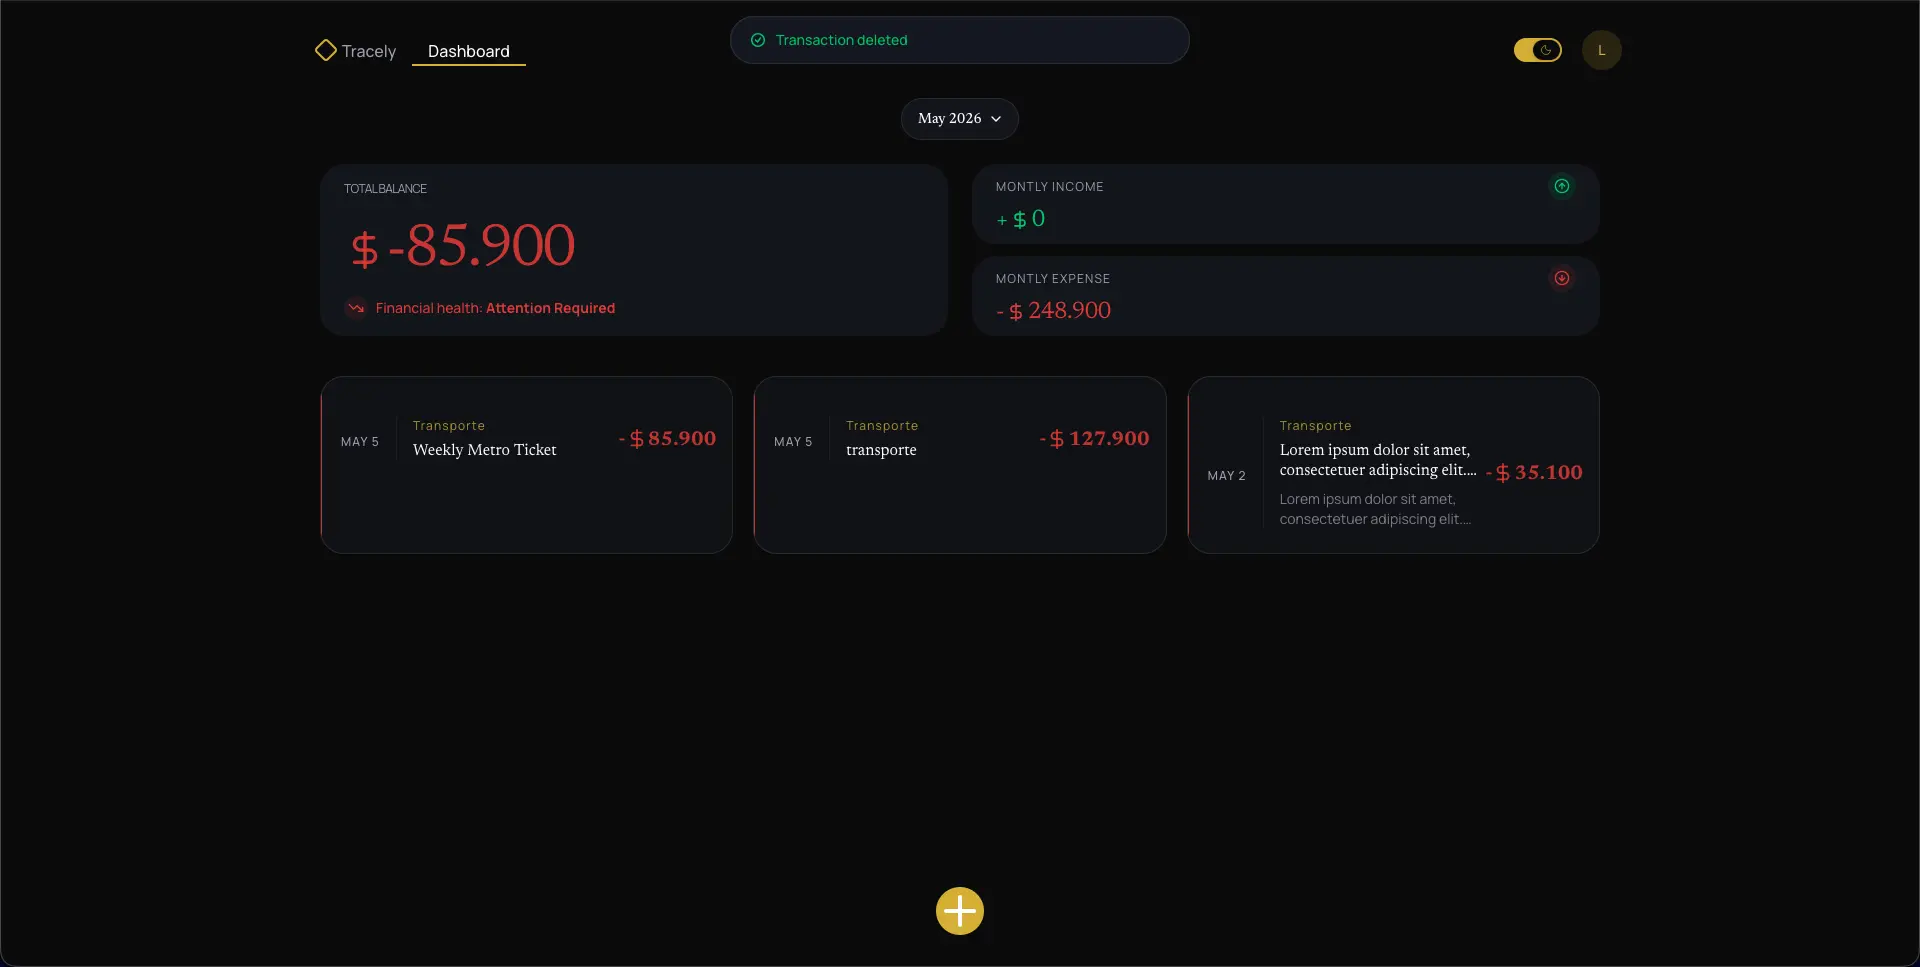Click the grey Lorem ipsum description text
Screen dimensions: 1920x967
click(x=1375, y=509)
